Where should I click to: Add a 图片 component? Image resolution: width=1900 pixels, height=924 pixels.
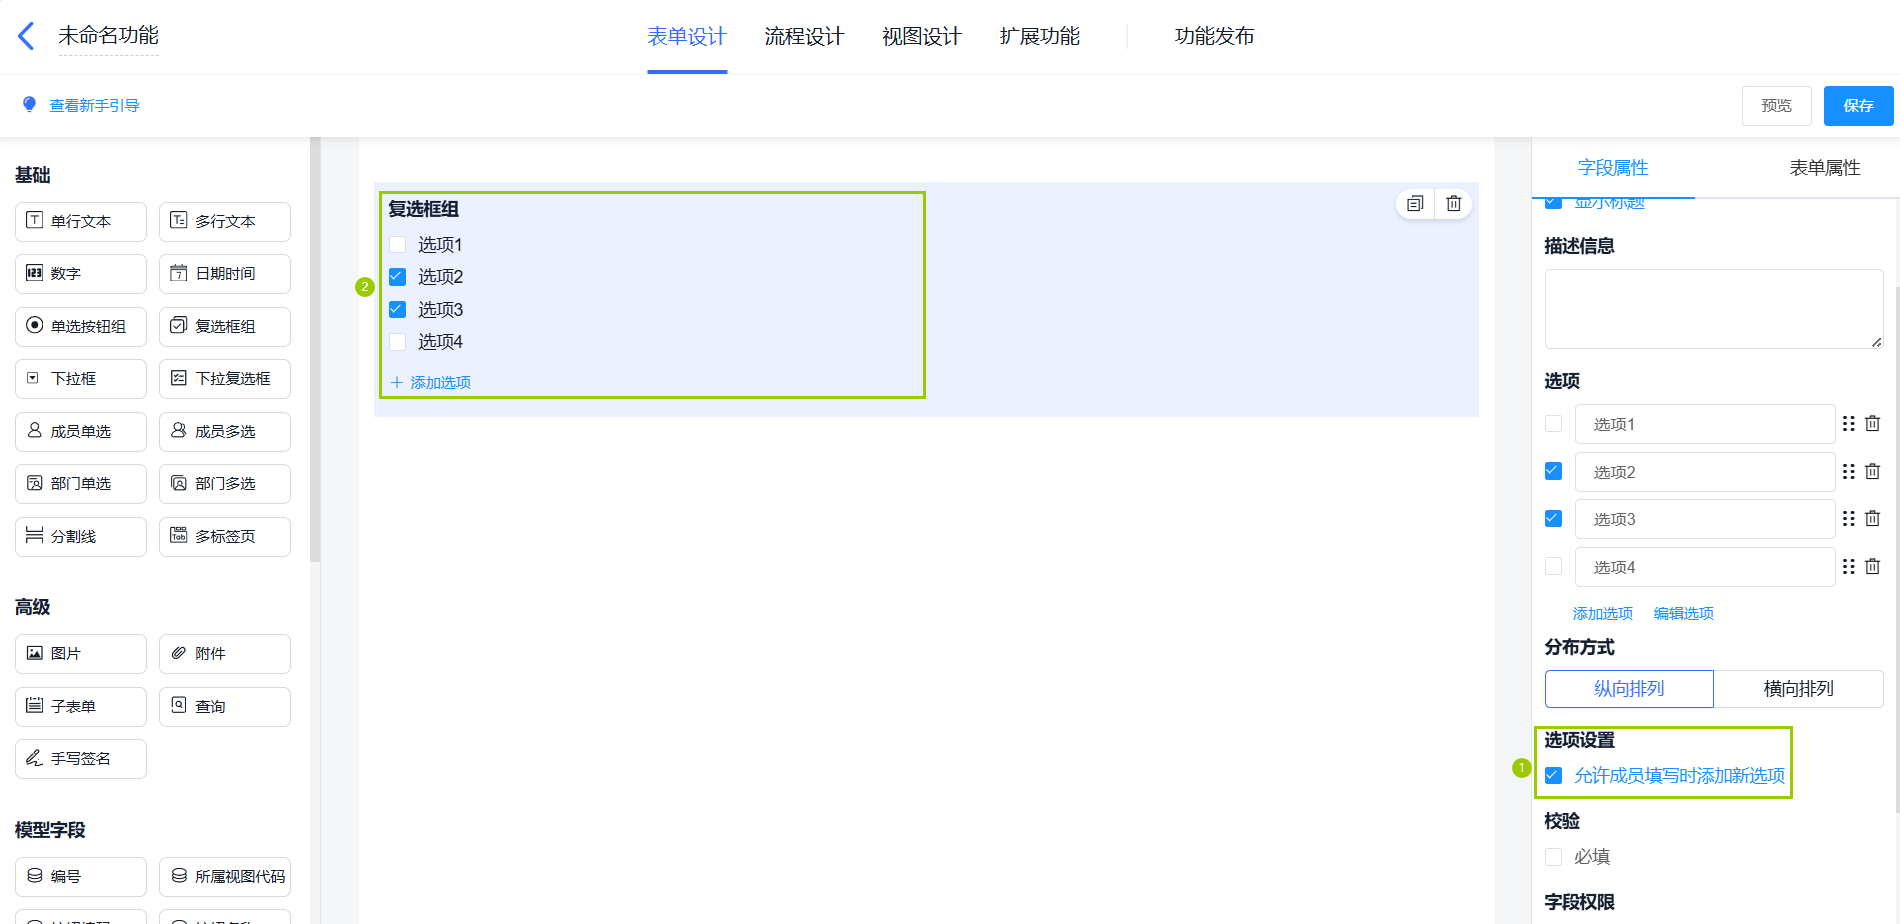point(81,654)
